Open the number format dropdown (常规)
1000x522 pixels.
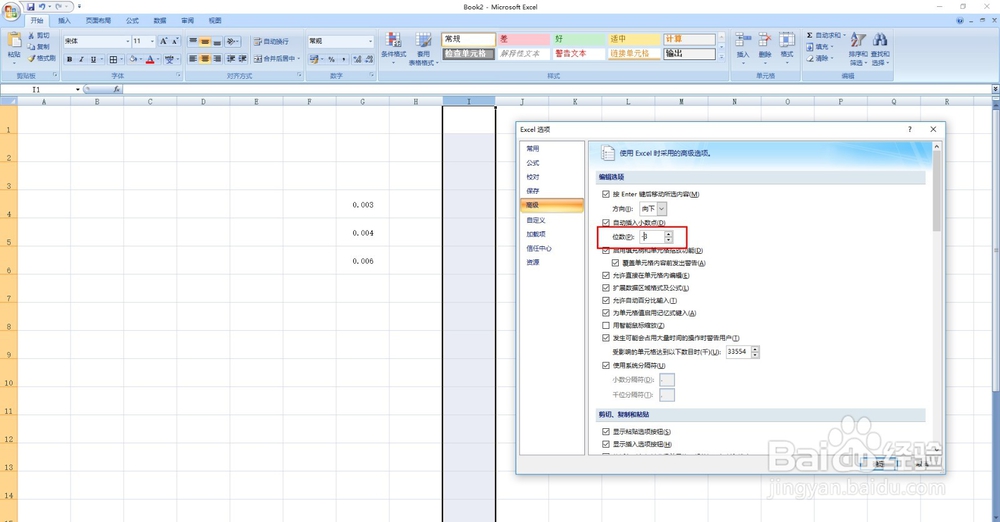(x=370, y=41)
